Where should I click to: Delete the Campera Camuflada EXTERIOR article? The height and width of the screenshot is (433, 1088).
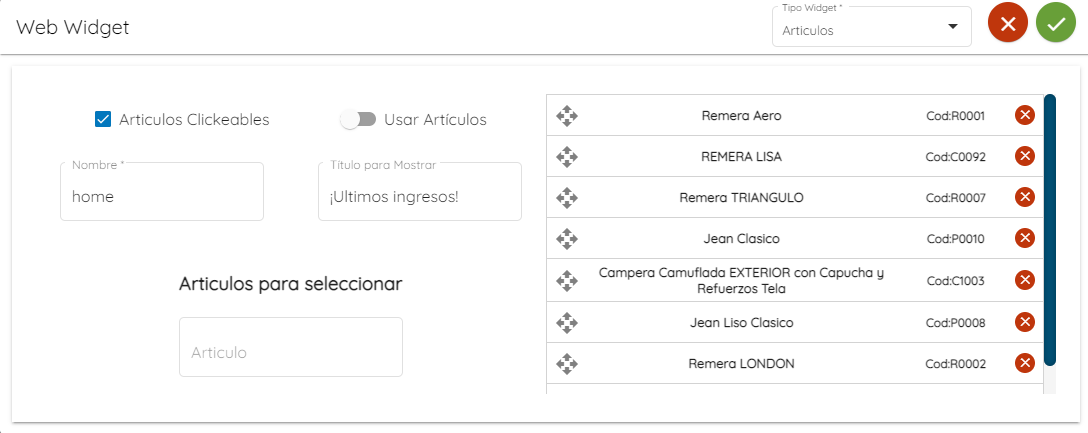click(x=1025, y=280)
